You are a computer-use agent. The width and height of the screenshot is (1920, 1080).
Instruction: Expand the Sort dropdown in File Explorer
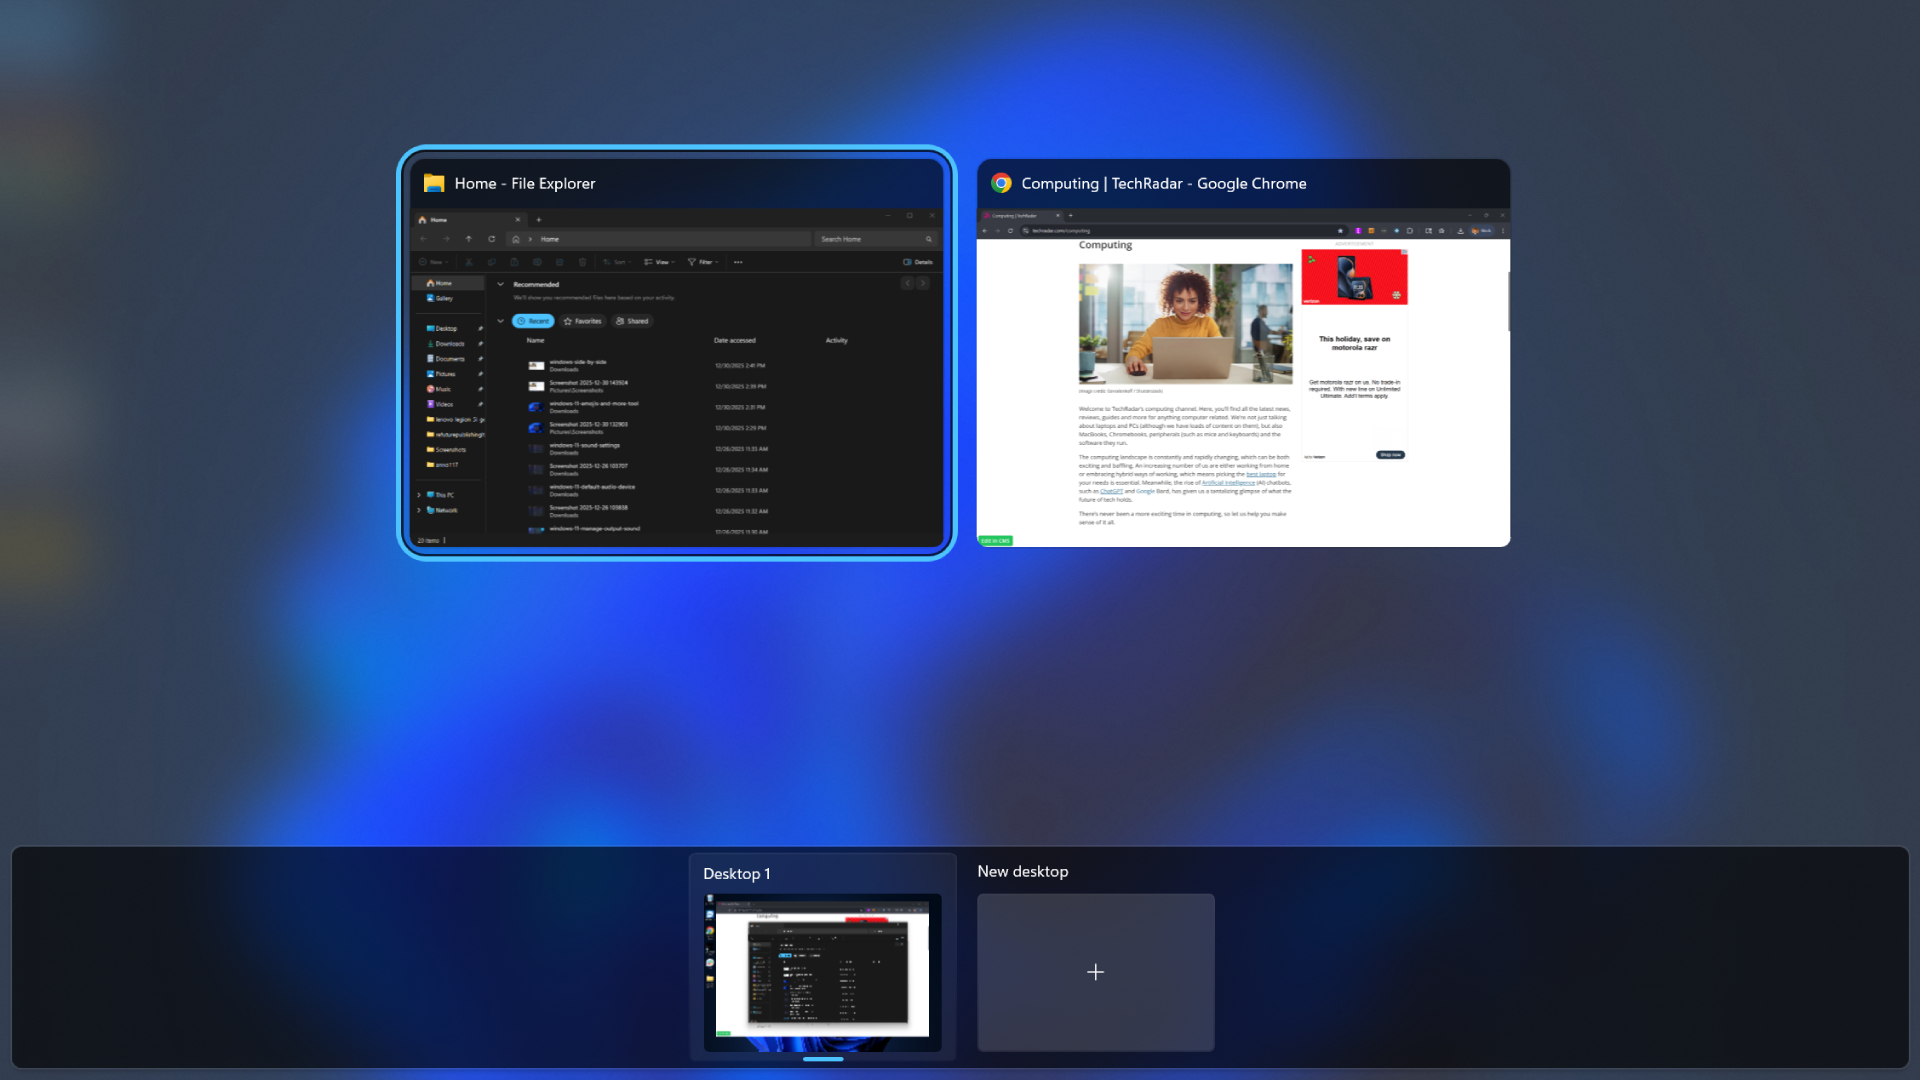(618, 262)
